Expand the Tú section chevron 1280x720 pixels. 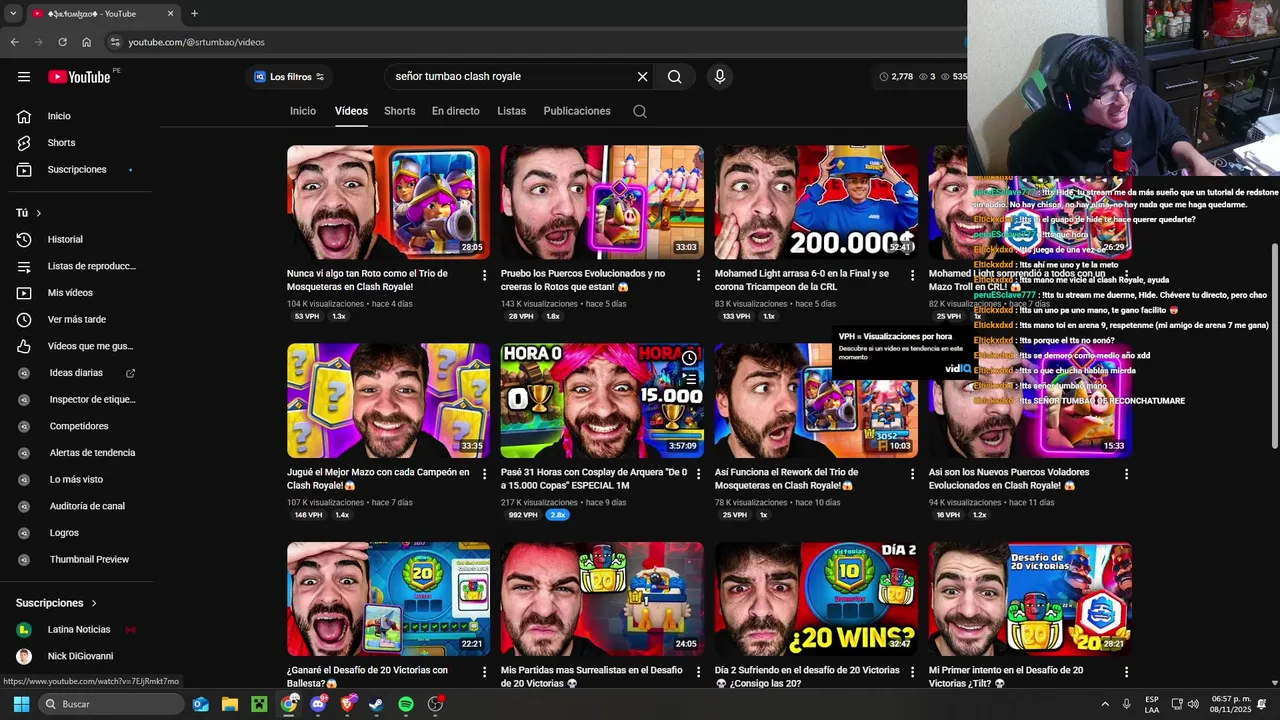pos(39,213)
